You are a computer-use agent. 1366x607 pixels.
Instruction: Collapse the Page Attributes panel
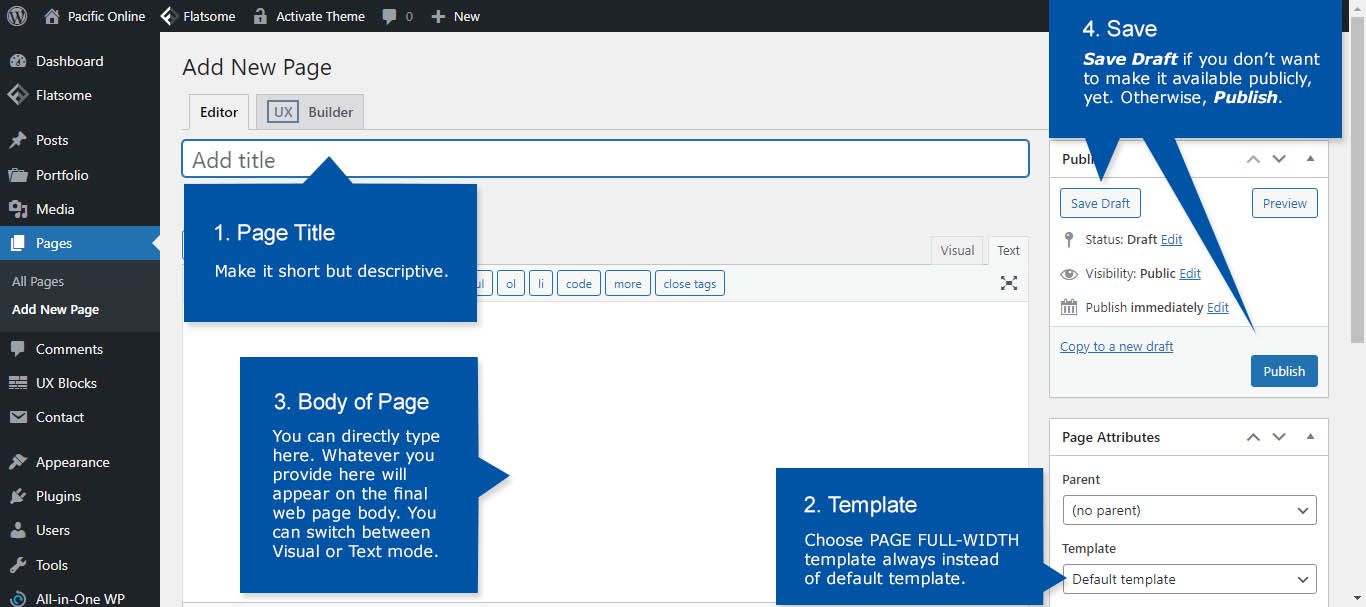[x=1310, y=437]
